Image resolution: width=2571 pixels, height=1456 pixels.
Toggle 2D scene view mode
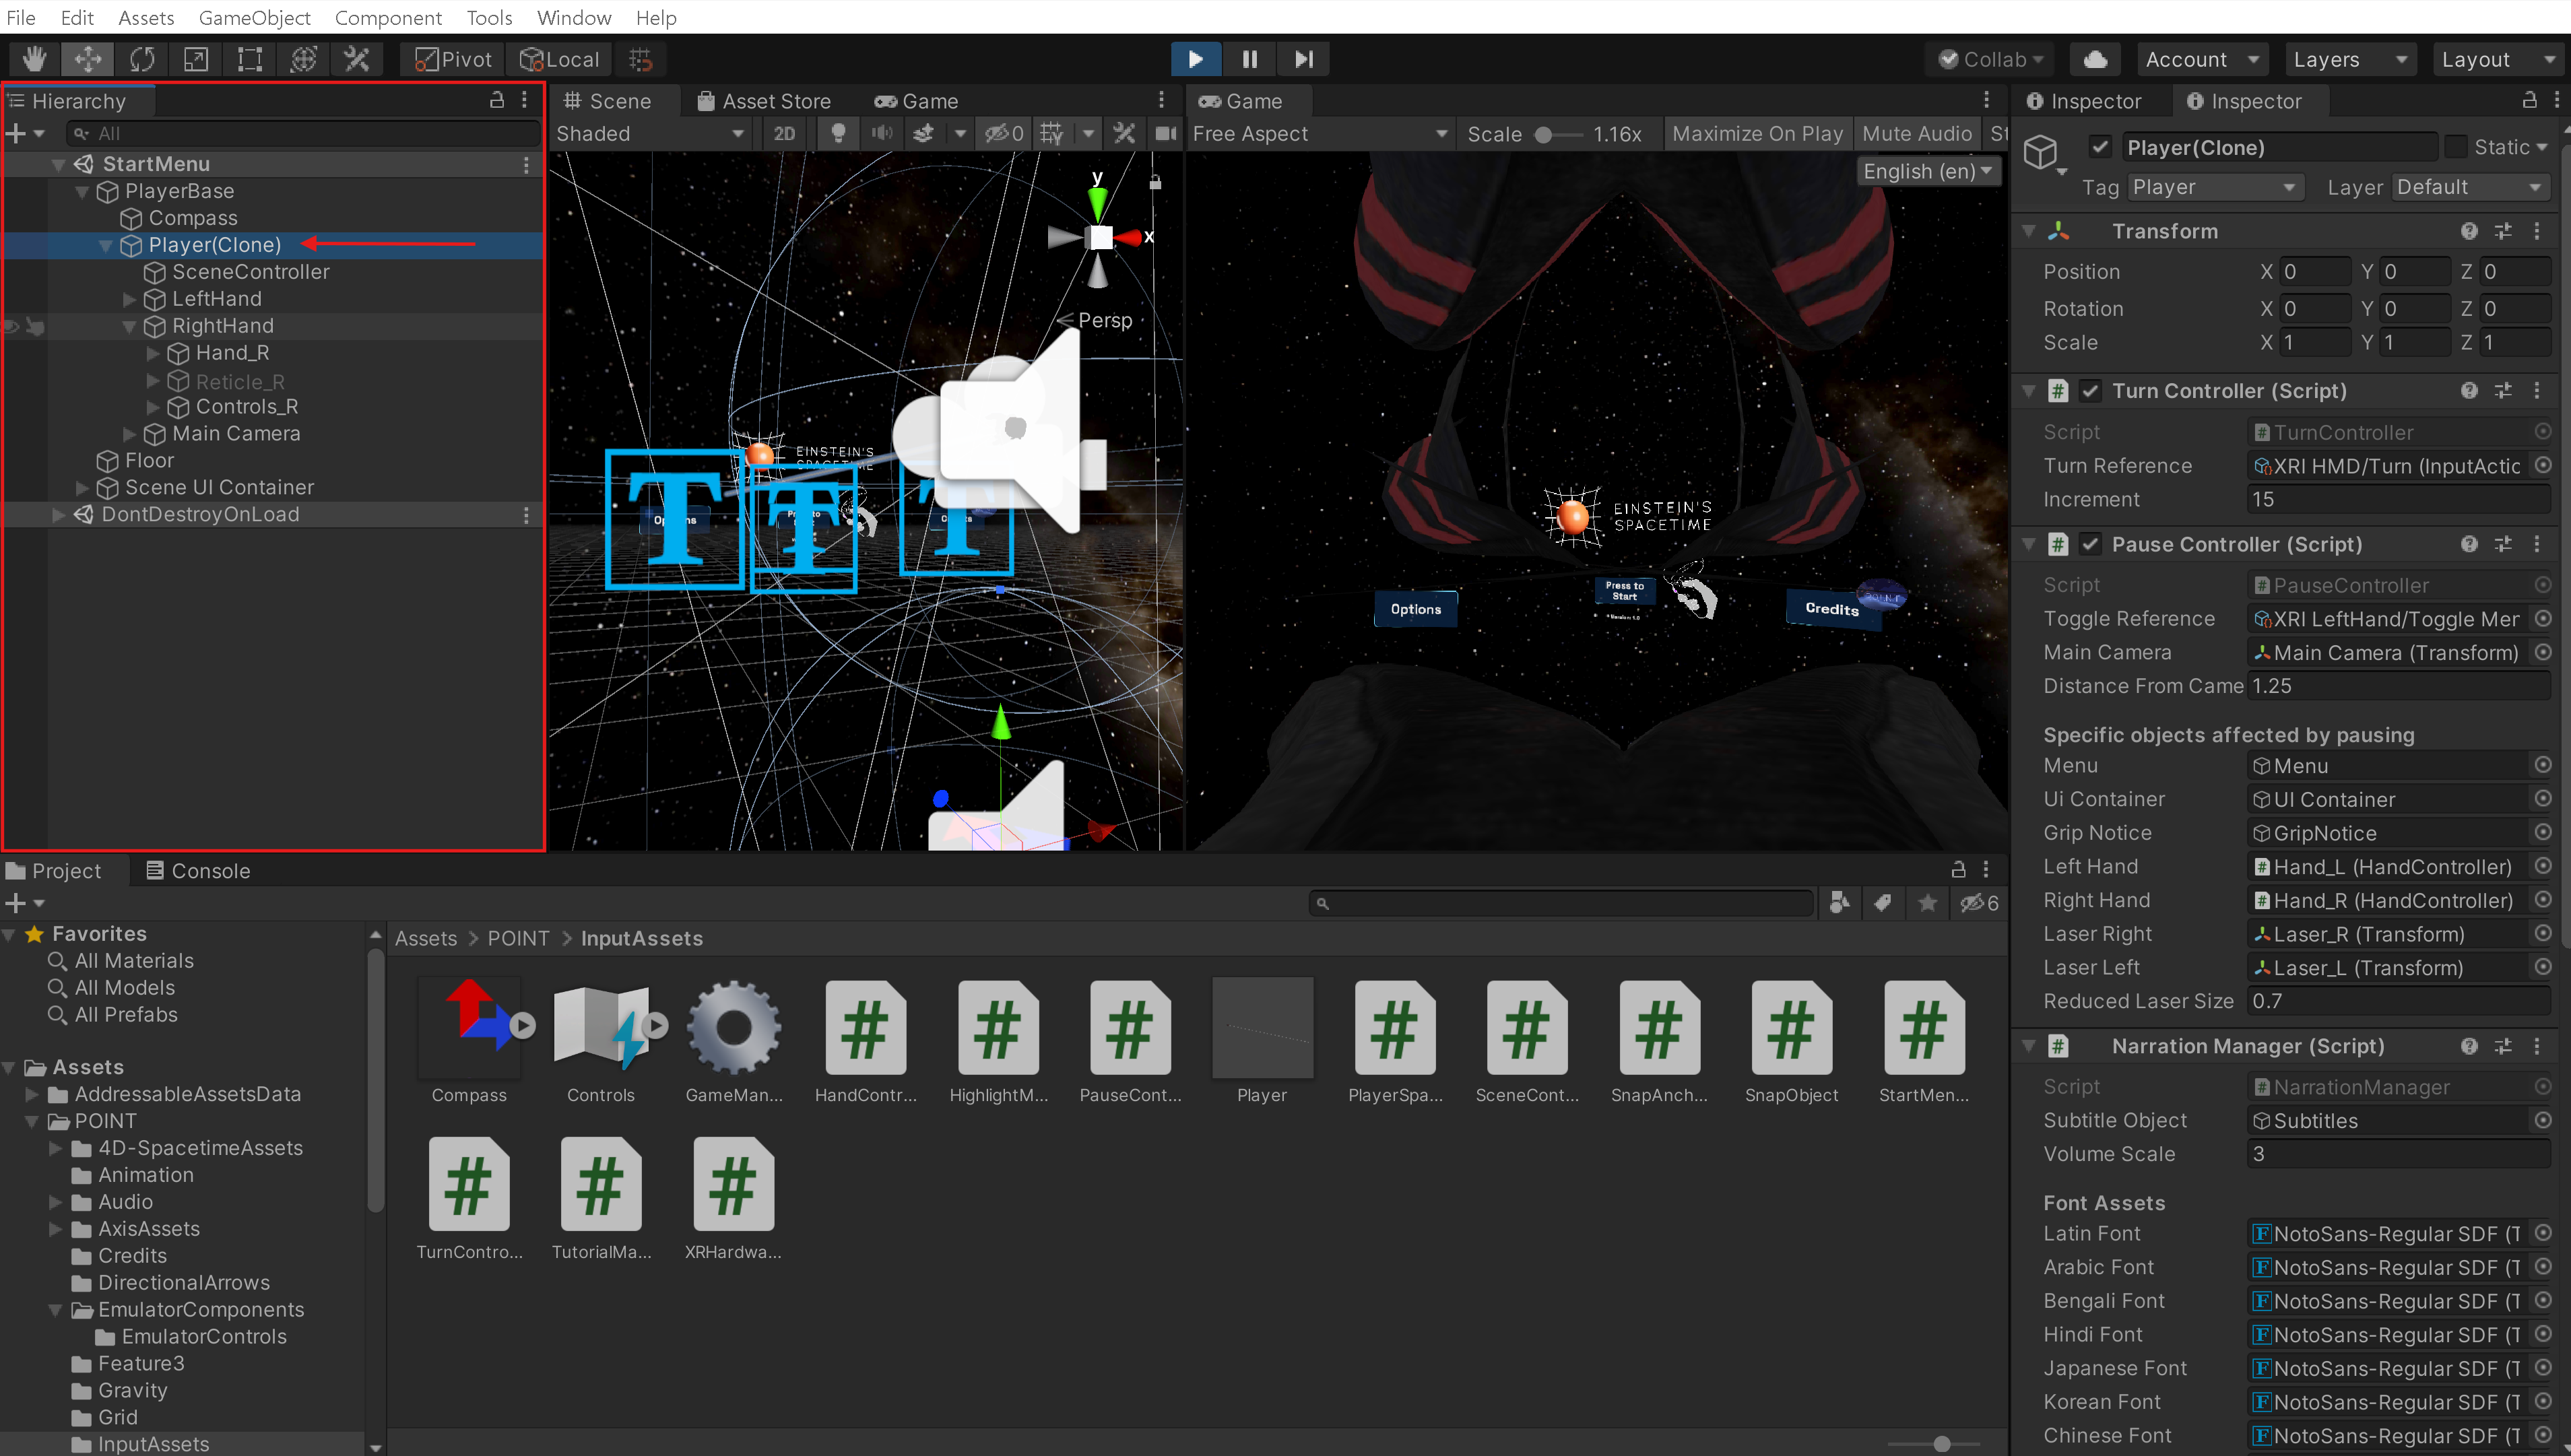coord(784,133)
